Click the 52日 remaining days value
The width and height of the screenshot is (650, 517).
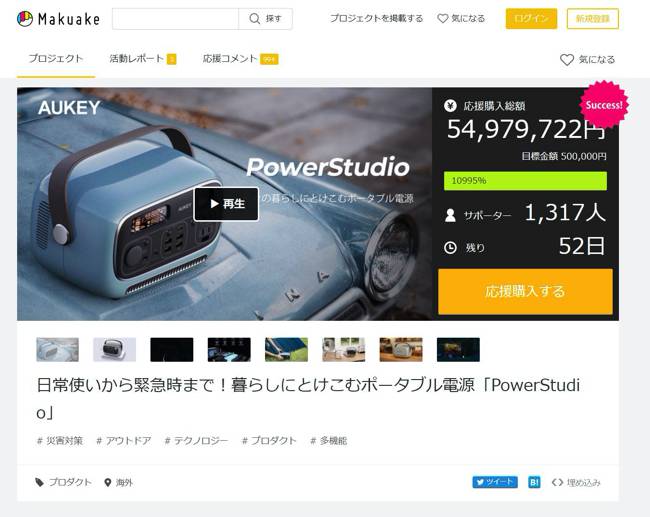(x=582, y=246)
